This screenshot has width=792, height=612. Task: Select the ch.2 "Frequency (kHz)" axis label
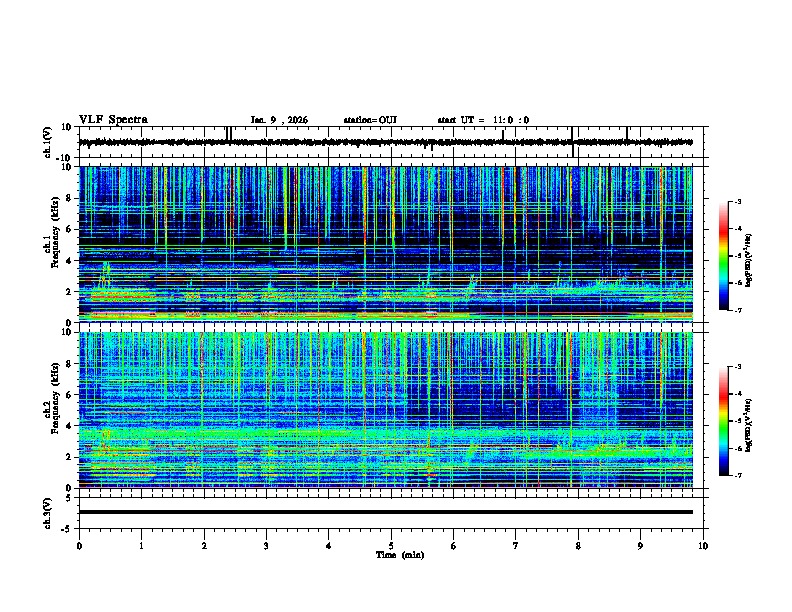coord(55,398)
